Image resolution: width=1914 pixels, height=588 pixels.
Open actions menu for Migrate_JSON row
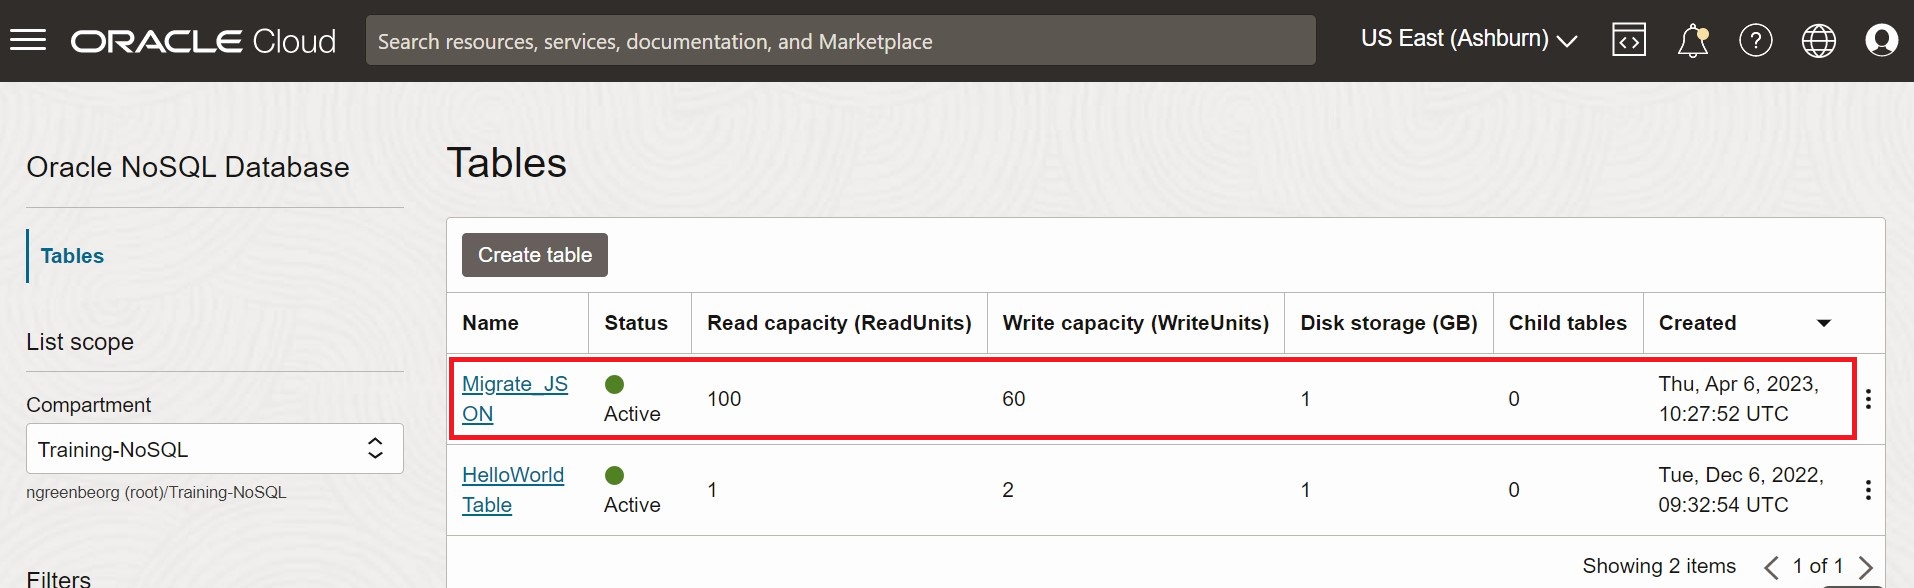coord(1868,399)
